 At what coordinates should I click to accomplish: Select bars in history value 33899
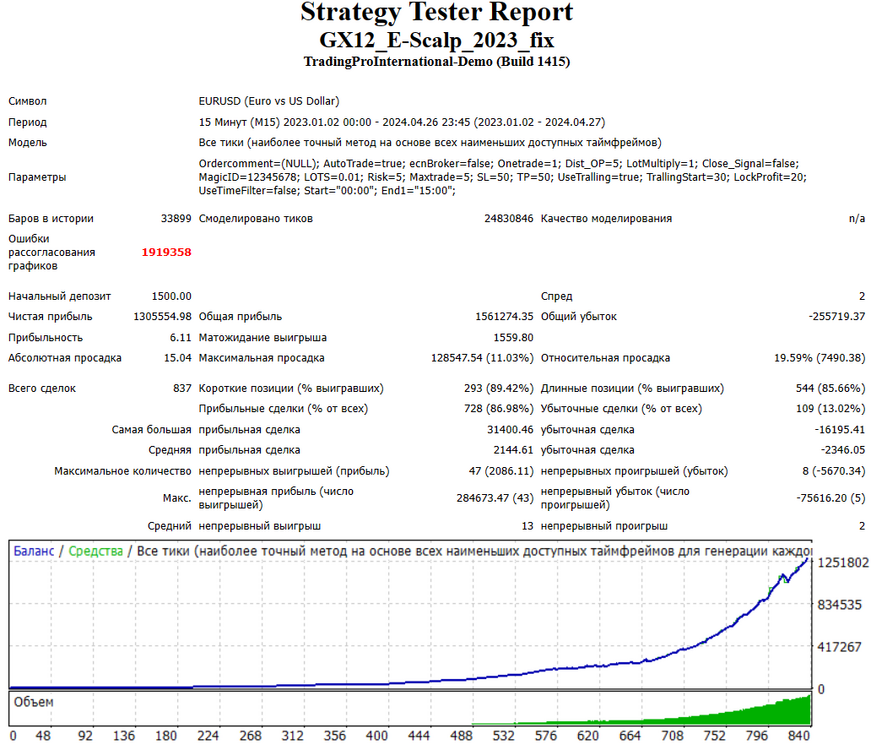coord(176,218)
